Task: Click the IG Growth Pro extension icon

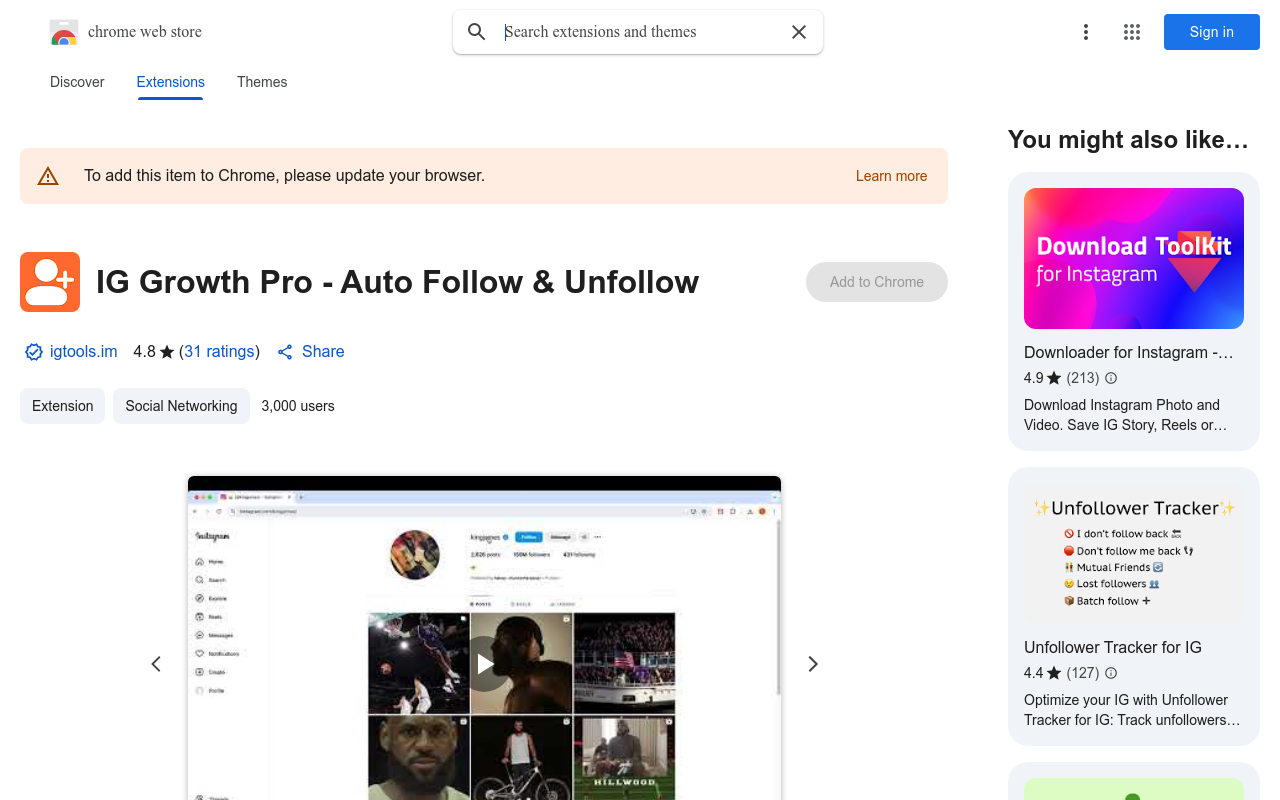Action: click(50, 282)
